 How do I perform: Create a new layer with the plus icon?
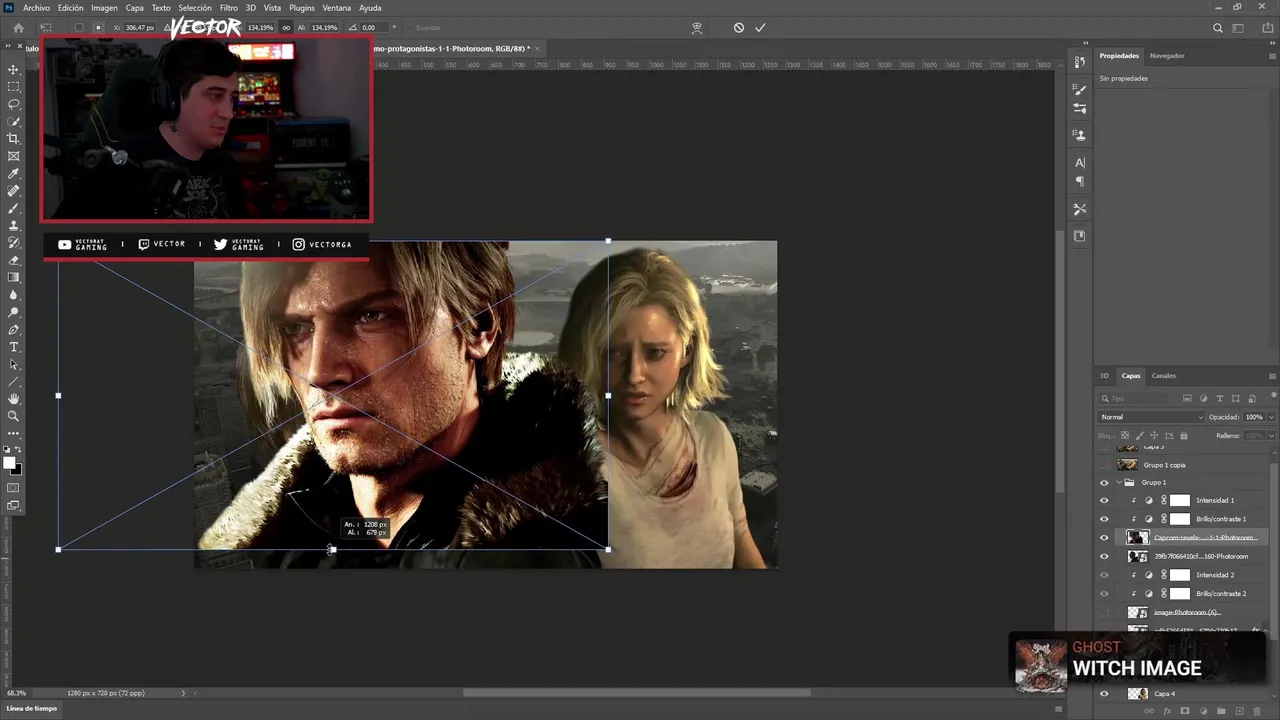[x=1240, y=711]
